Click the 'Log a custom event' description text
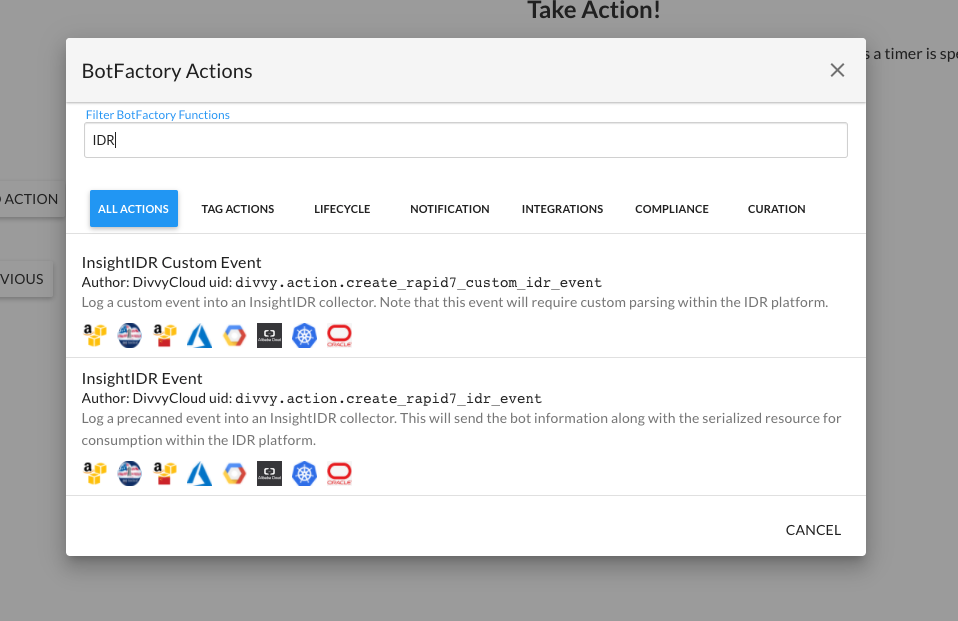Image resolution: width=958 pixels, height=621 pixels. click(455, 303)
